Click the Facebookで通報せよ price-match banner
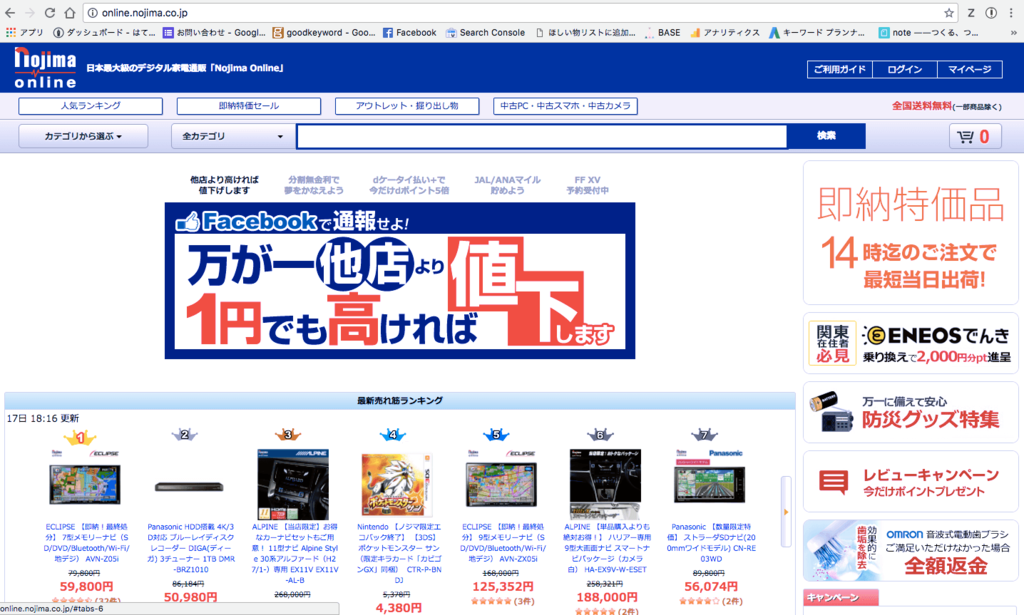 pos(400,281)
